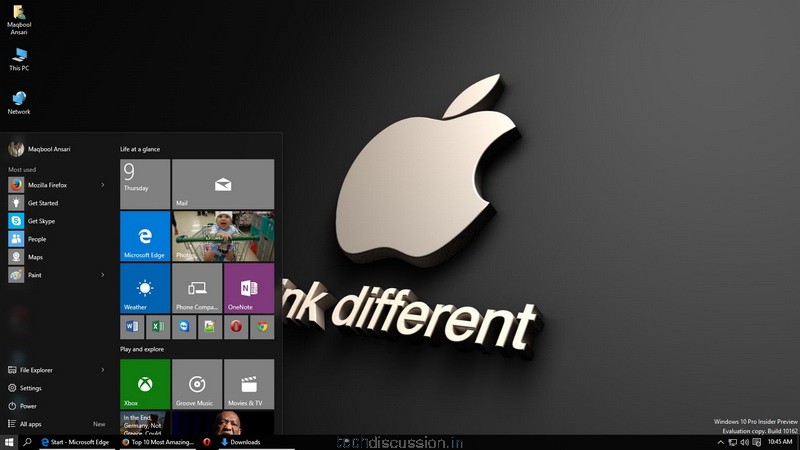Launch Excel from the small tile
The image size is (800, 450).
(158, 326)
